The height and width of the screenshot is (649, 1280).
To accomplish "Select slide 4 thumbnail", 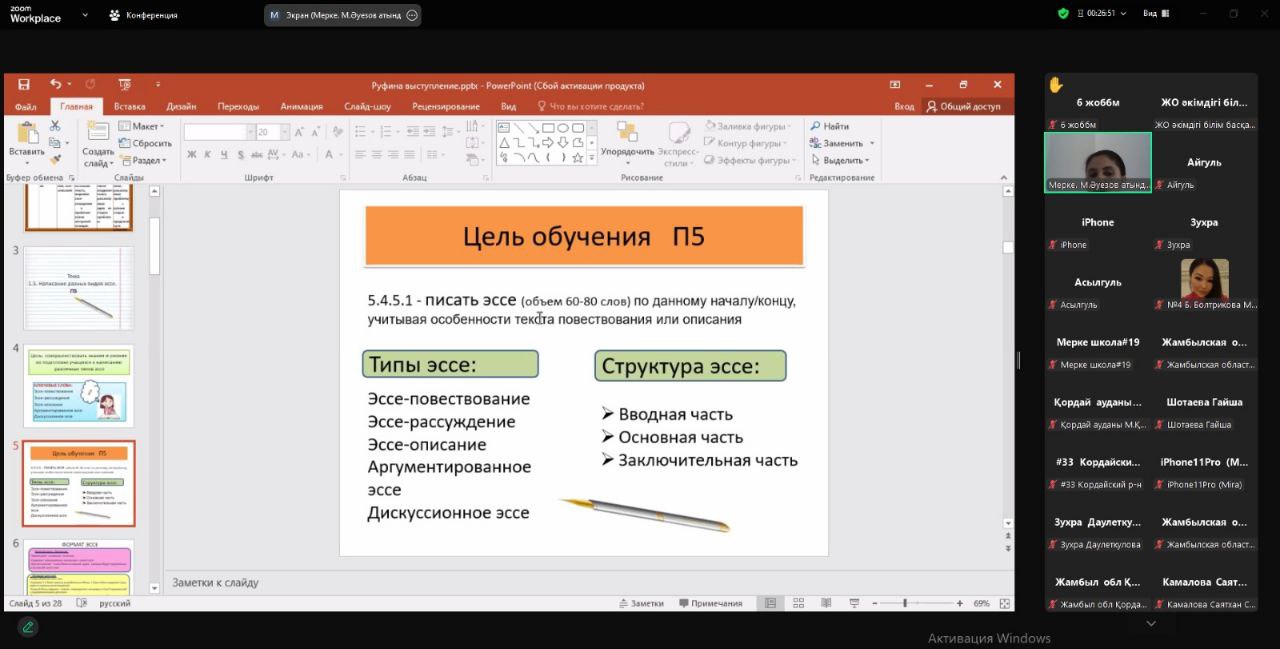I will tap(78, 385).
